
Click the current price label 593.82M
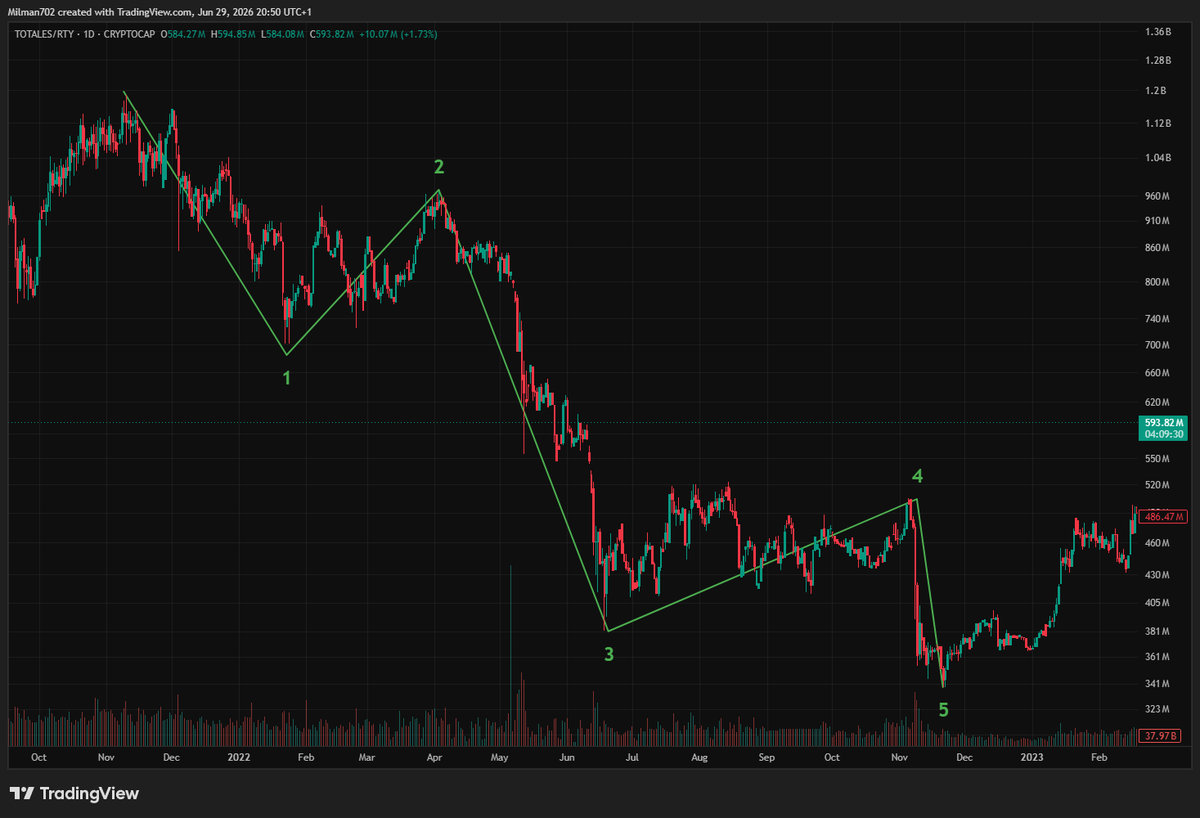[x=1164, y=423]
